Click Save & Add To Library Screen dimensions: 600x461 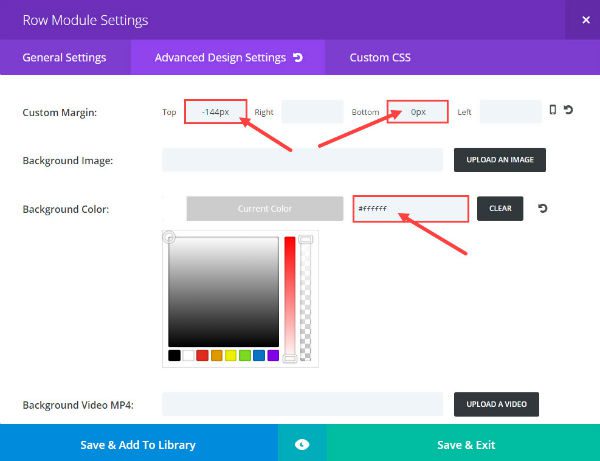pos(138,444)
